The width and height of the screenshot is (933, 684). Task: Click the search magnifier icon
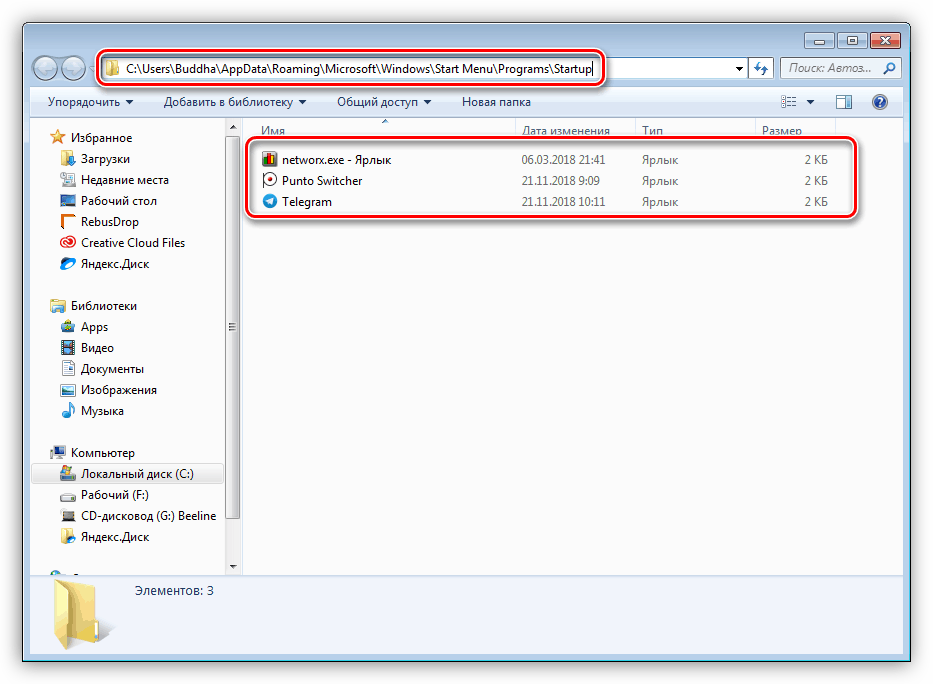[889, 68]
